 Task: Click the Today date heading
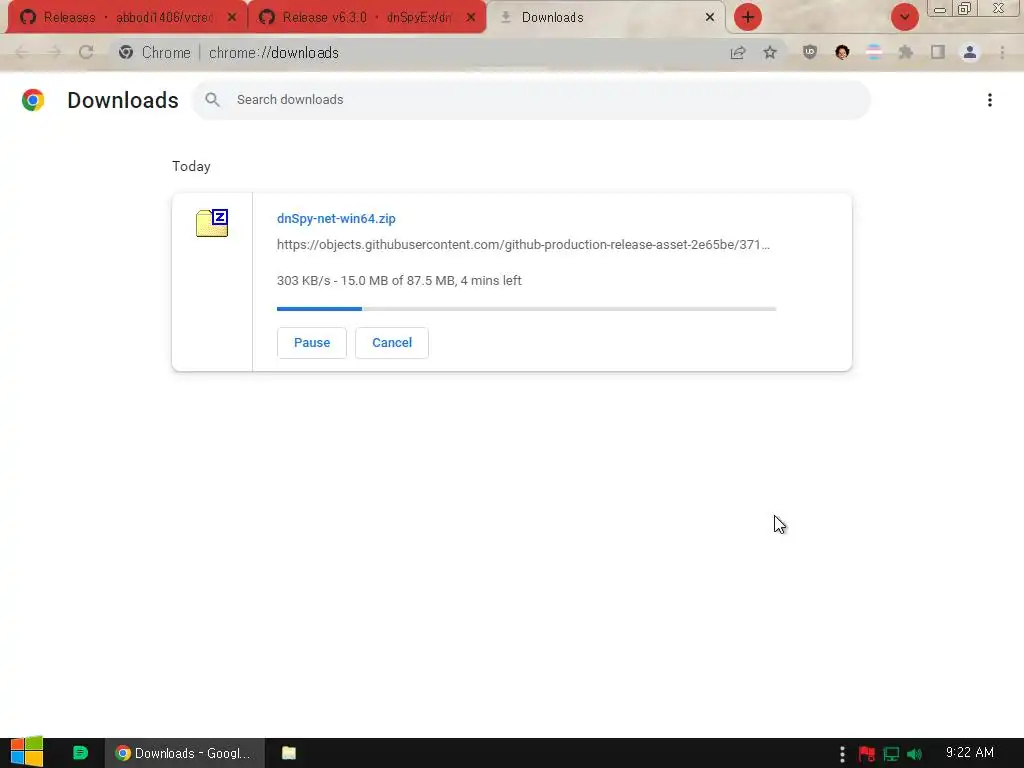tap(191, 167)
